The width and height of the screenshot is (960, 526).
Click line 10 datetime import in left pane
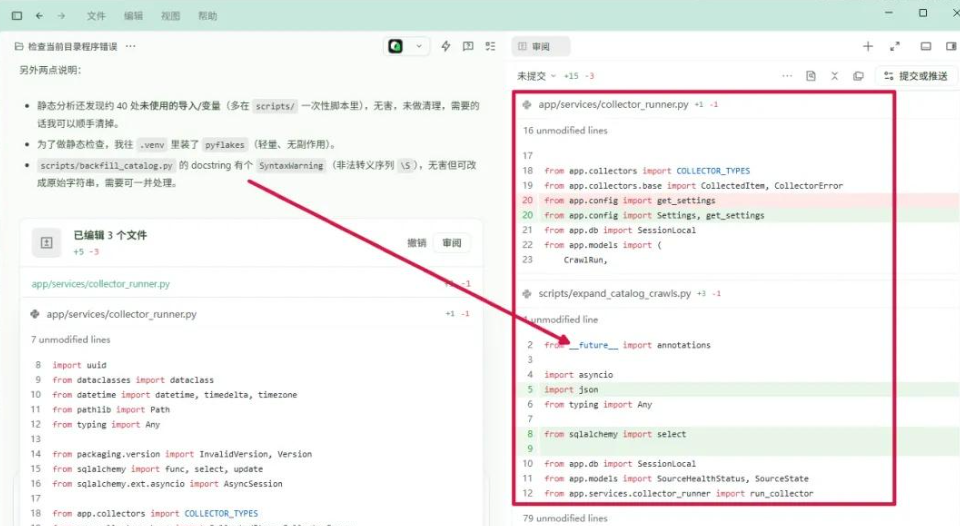(x=174, y=395)
